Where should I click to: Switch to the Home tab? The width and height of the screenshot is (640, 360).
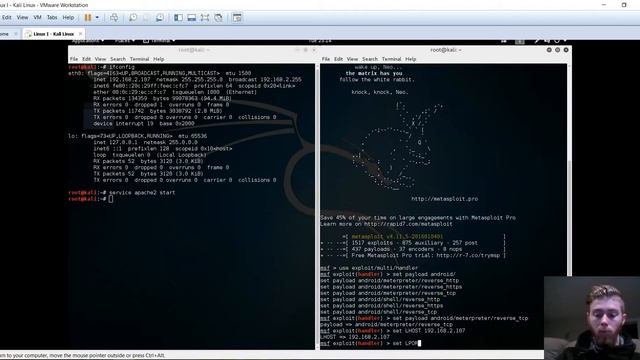tap(5, 34)
